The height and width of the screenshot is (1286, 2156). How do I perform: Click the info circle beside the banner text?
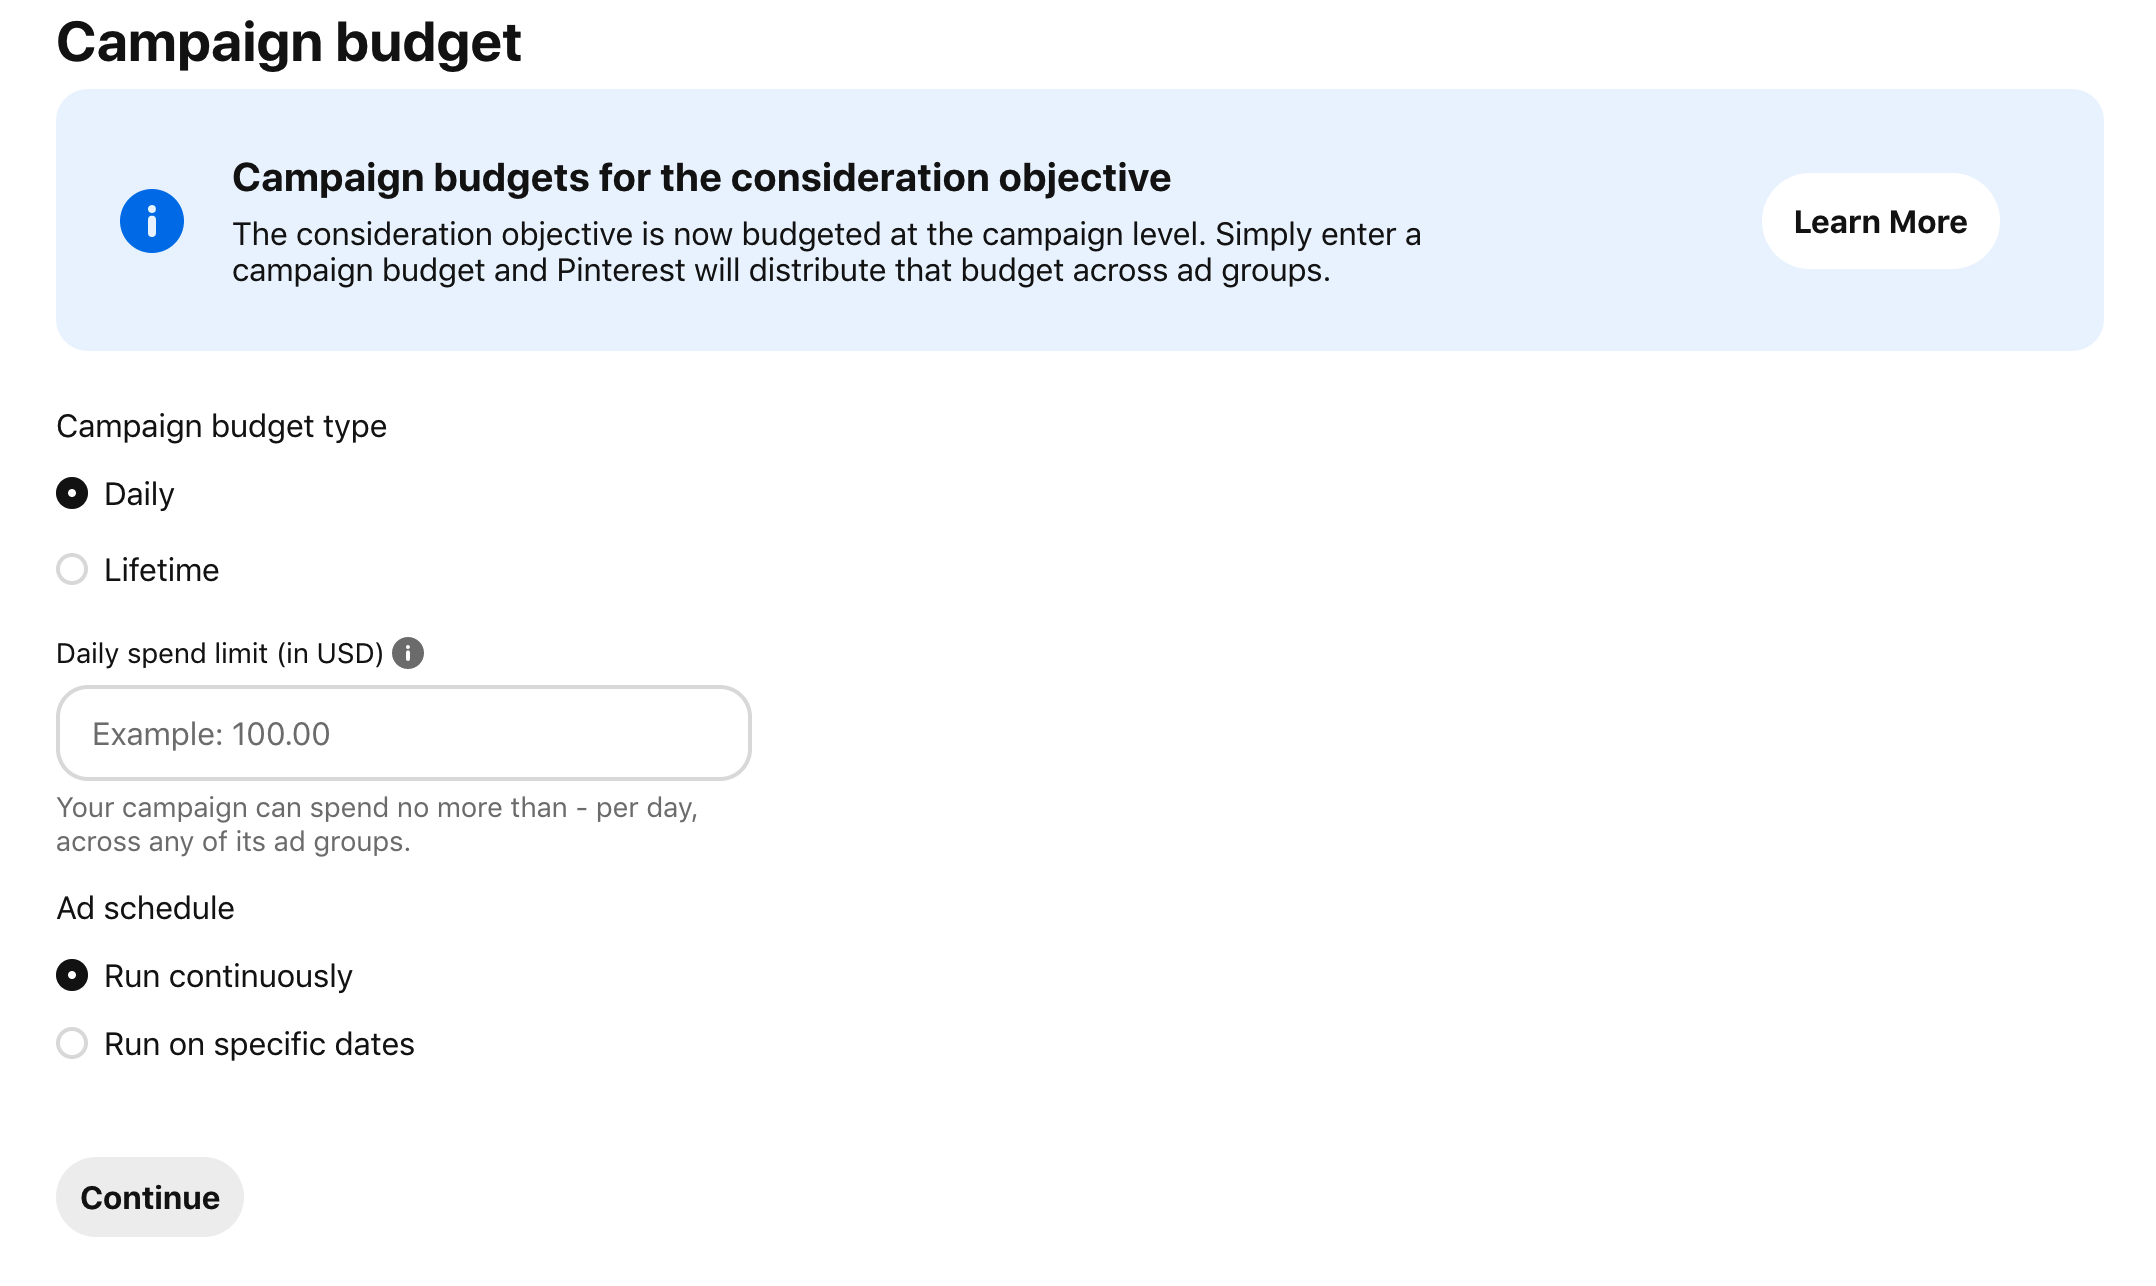(153, 220)
